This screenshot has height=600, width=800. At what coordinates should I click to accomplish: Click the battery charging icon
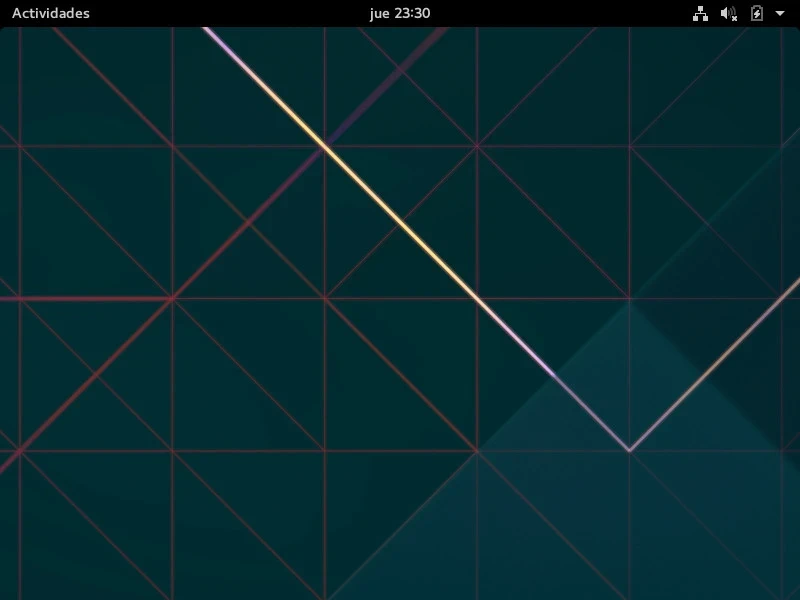pyautogui.click(x=757, y=13)
